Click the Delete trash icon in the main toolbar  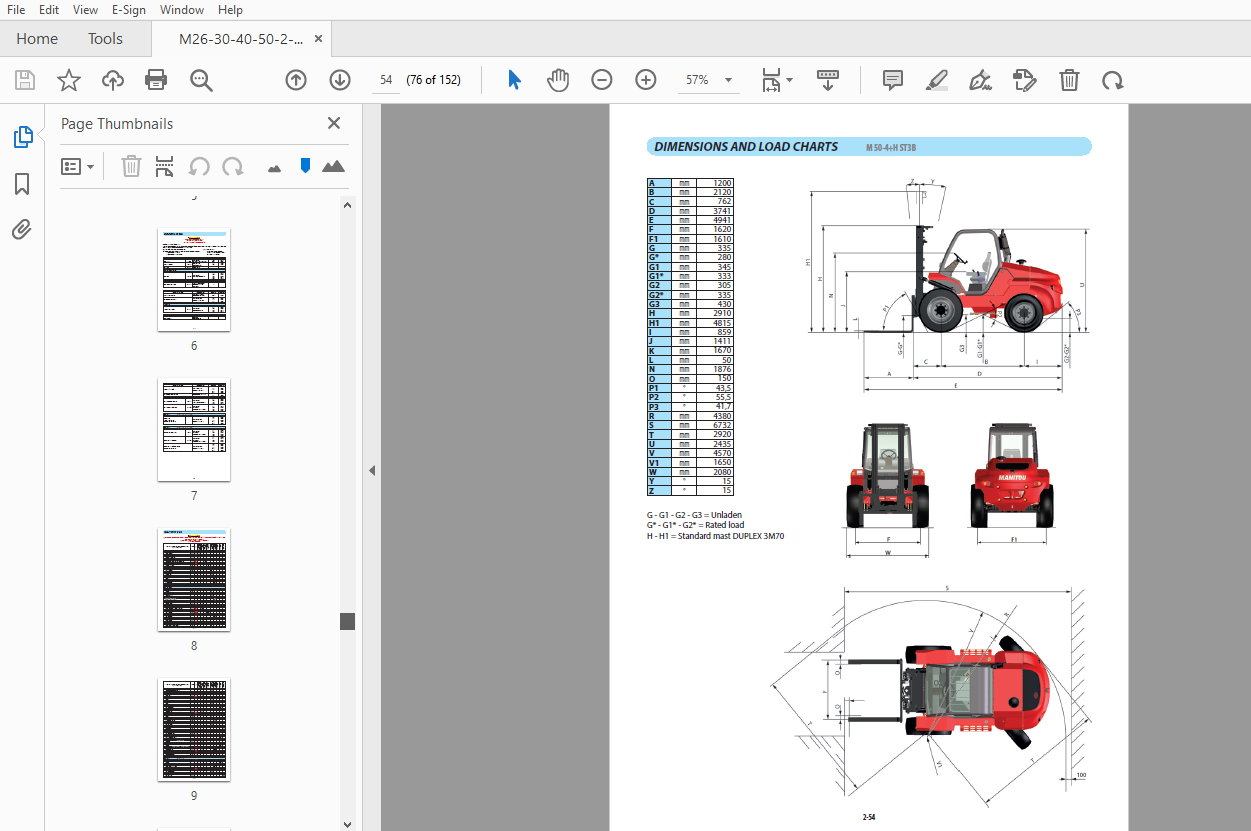click(1069, 80)
